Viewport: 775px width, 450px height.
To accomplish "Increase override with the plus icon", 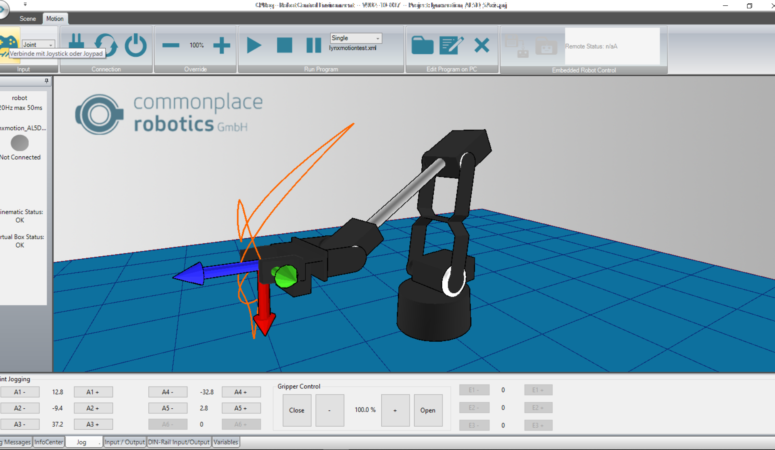I will pos(222,45).
